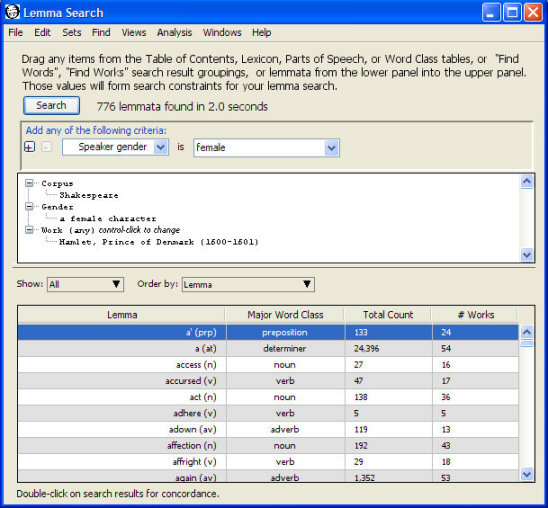The image size is (548, 508).
Task: Sort by the Major Word Class column header
Action: (x=285, y=315)
